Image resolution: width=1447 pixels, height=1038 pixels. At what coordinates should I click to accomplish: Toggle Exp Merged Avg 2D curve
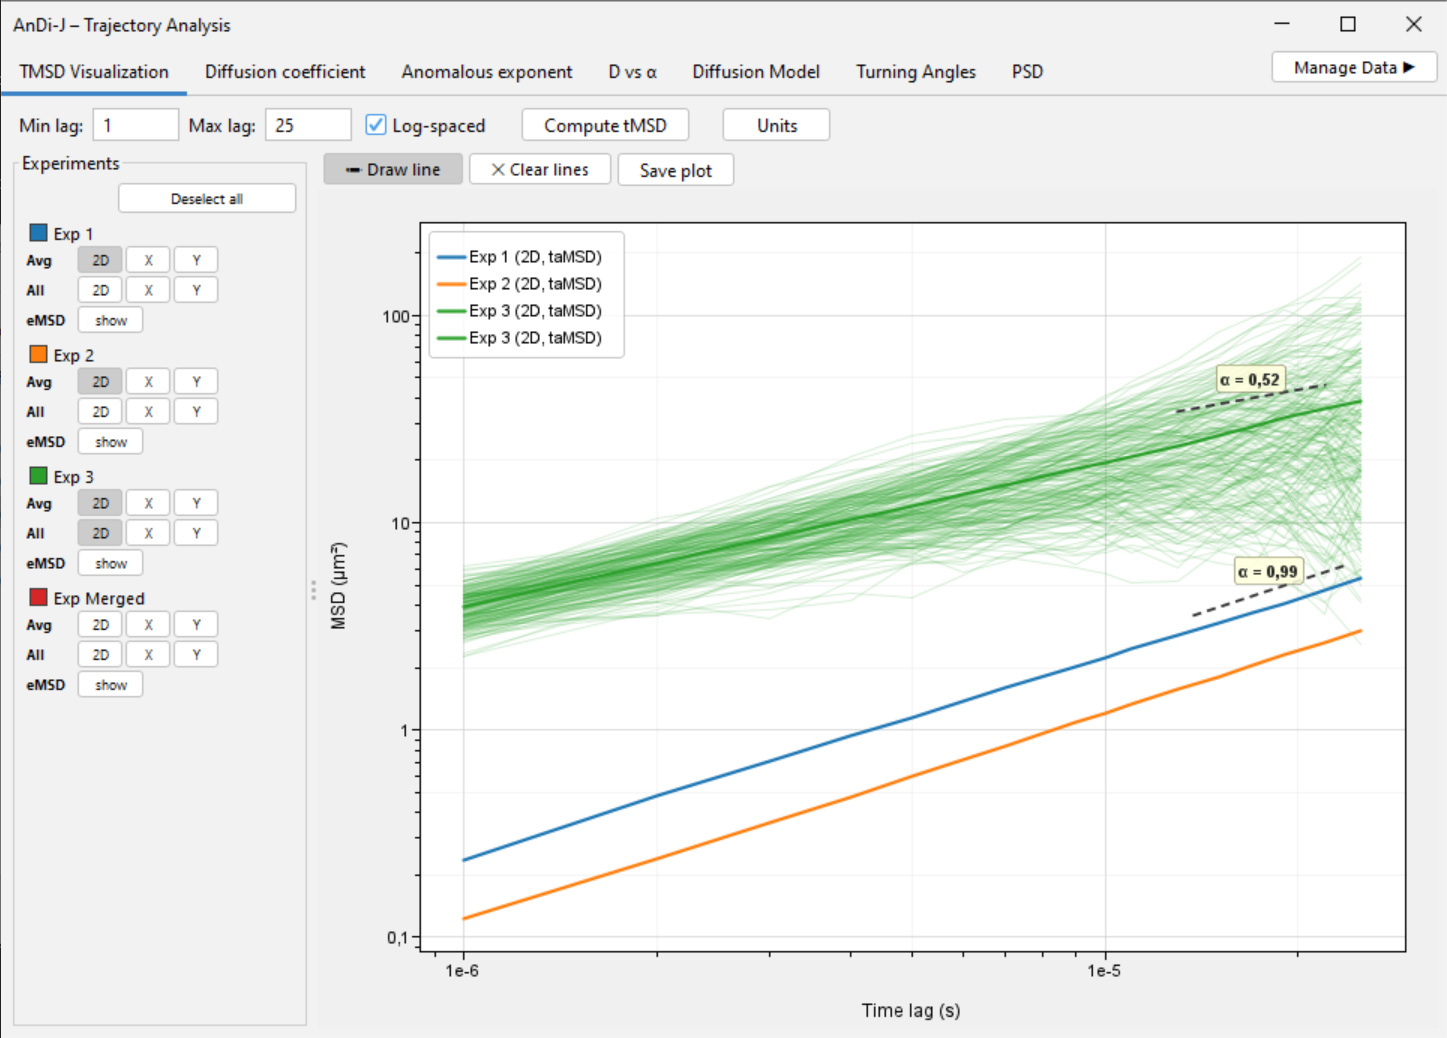[100, 624]
